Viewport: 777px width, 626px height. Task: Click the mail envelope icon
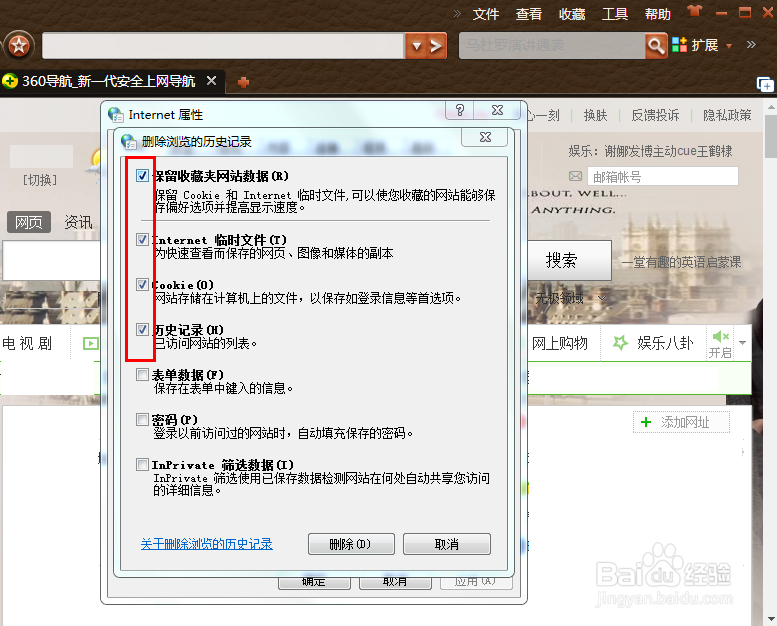coord(575,176)
